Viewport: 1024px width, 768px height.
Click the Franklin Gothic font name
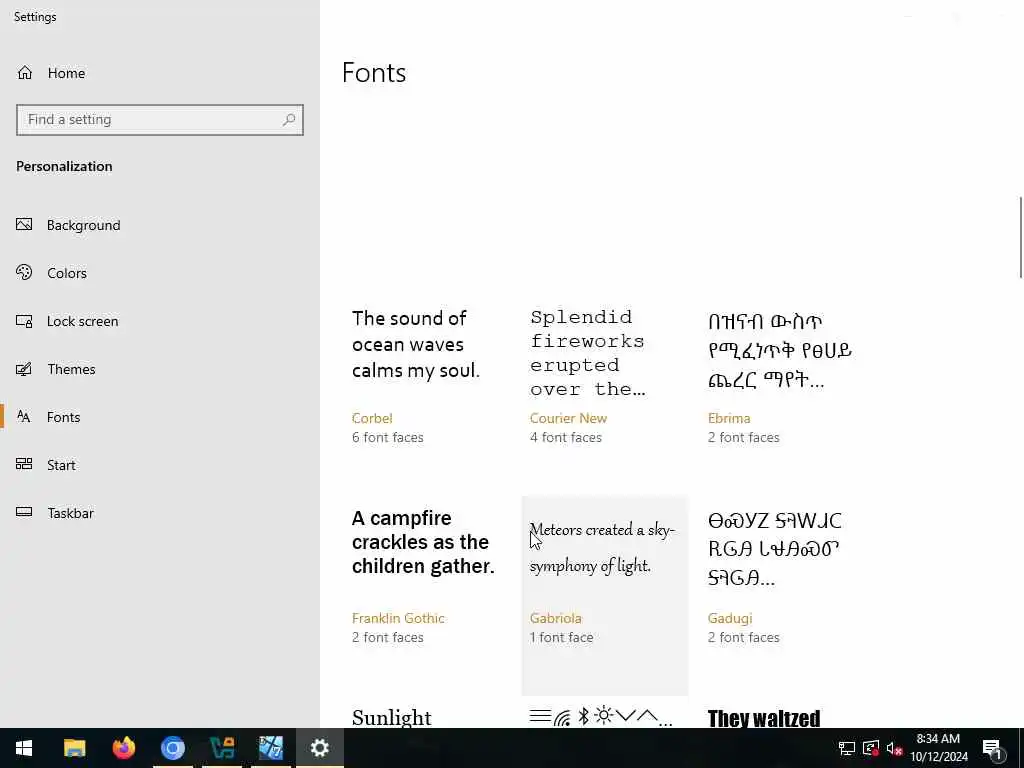(398, 618)
